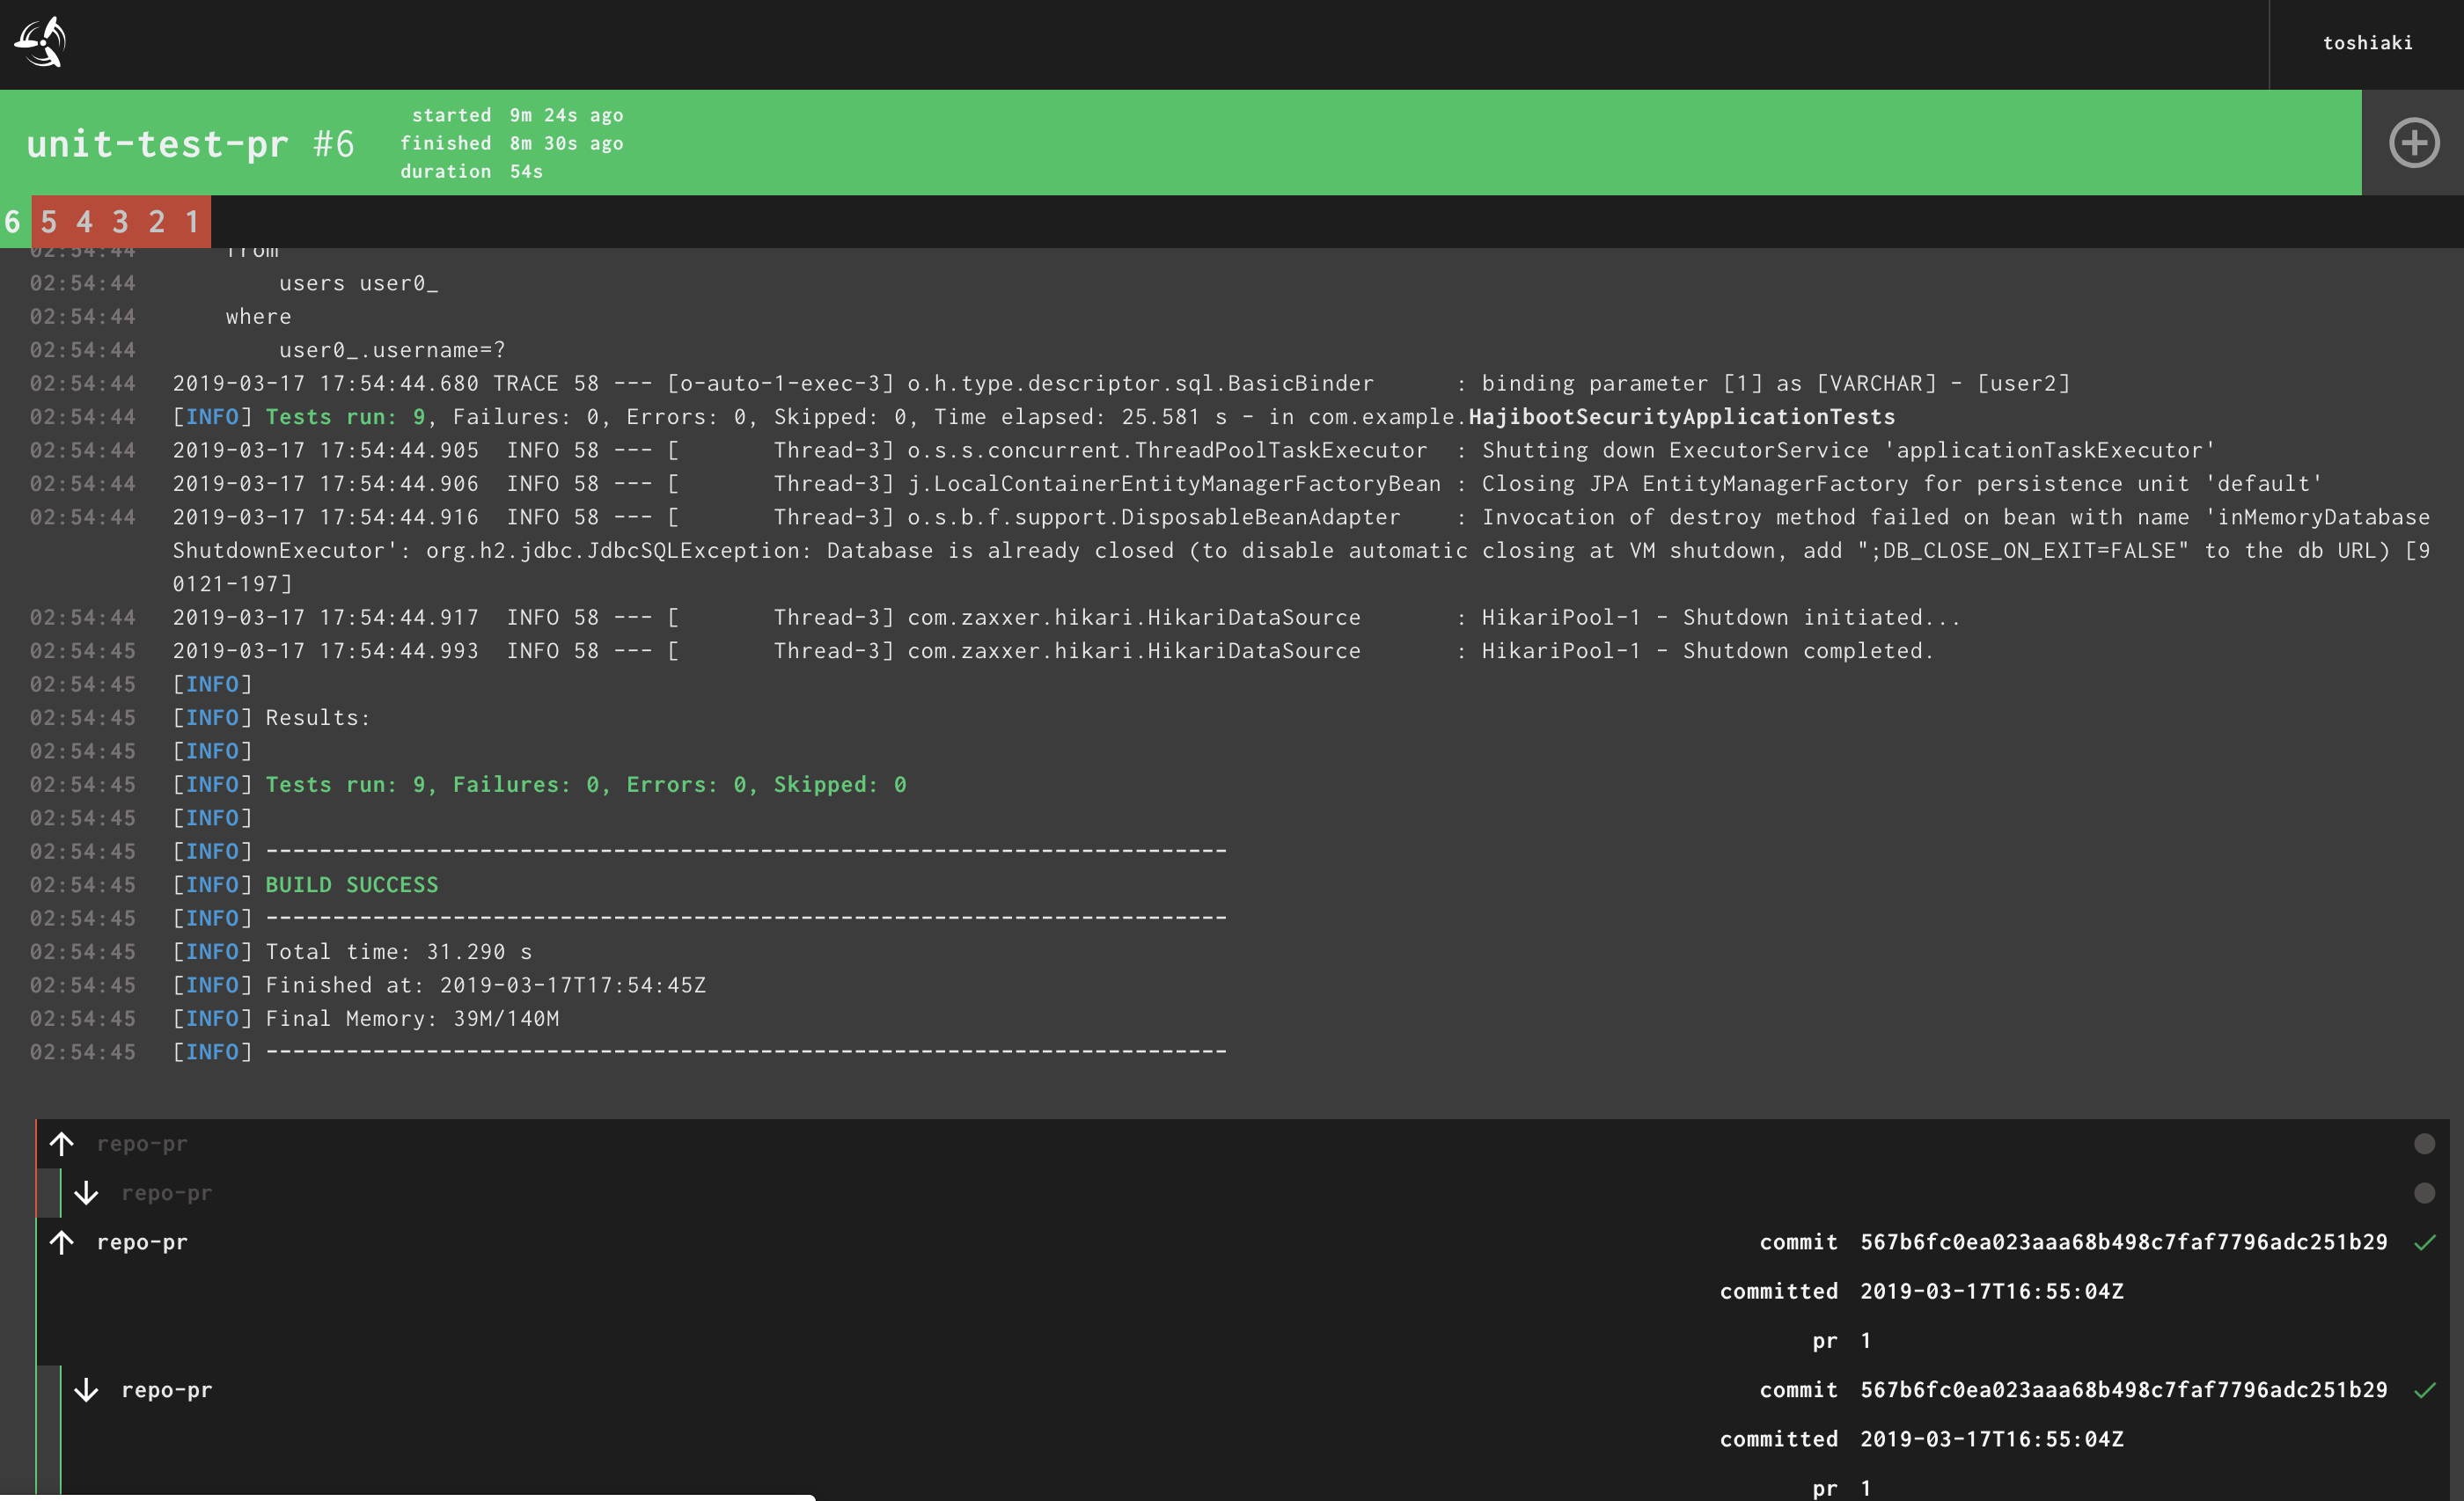2464x1501 pixels.
Task: Click up arrow of first greyed repo-pr
Action: click(62, 1143)
